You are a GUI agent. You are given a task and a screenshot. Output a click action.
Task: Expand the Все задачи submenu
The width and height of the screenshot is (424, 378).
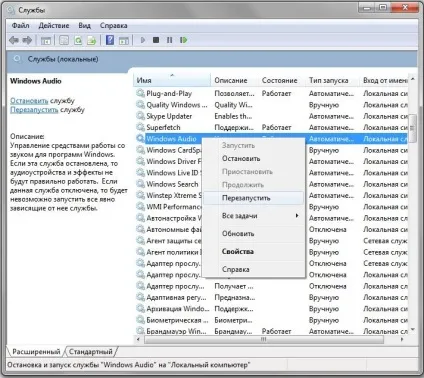click(x=253, y=216)
